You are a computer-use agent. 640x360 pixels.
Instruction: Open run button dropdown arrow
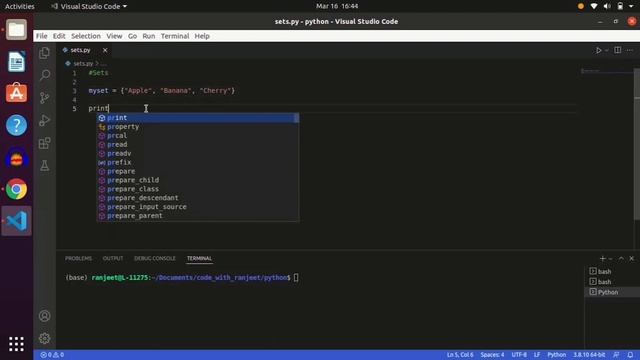pyautogui.click(x=607, y=50)
